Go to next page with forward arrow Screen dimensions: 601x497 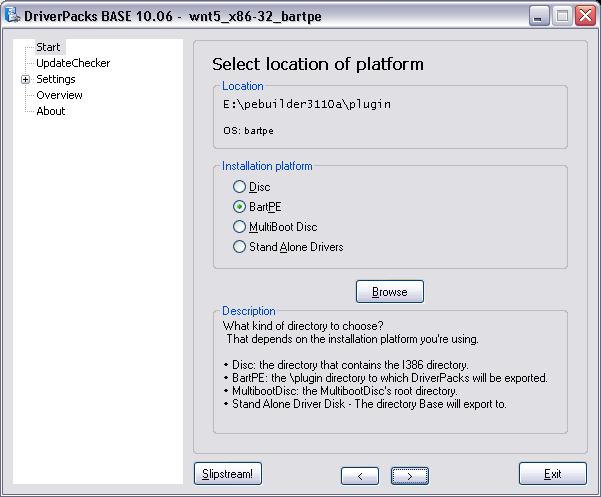[409, 475]
